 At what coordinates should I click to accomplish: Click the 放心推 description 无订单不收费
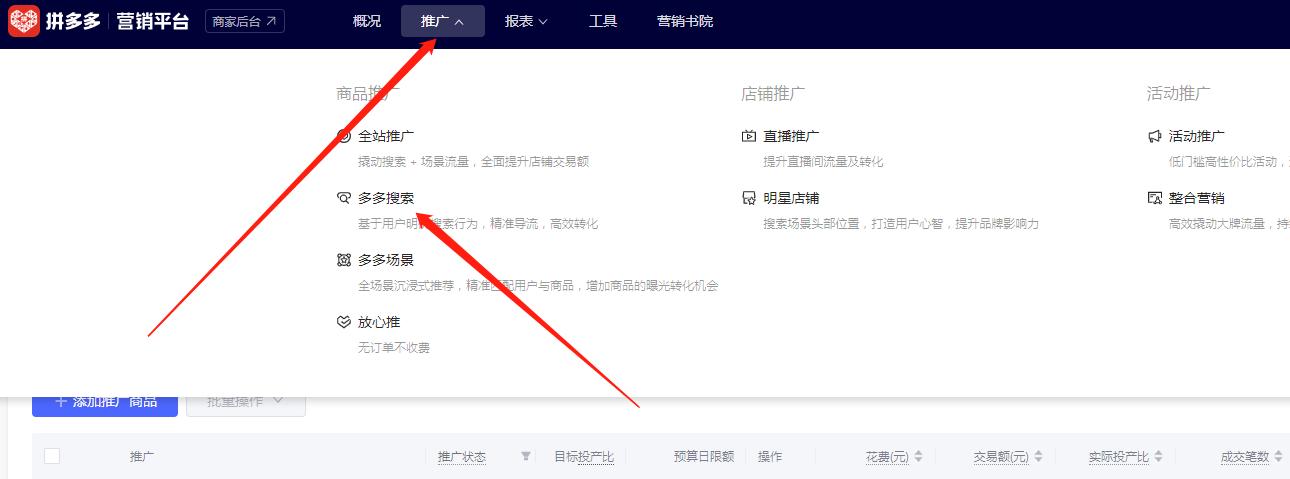pos(394,348)
